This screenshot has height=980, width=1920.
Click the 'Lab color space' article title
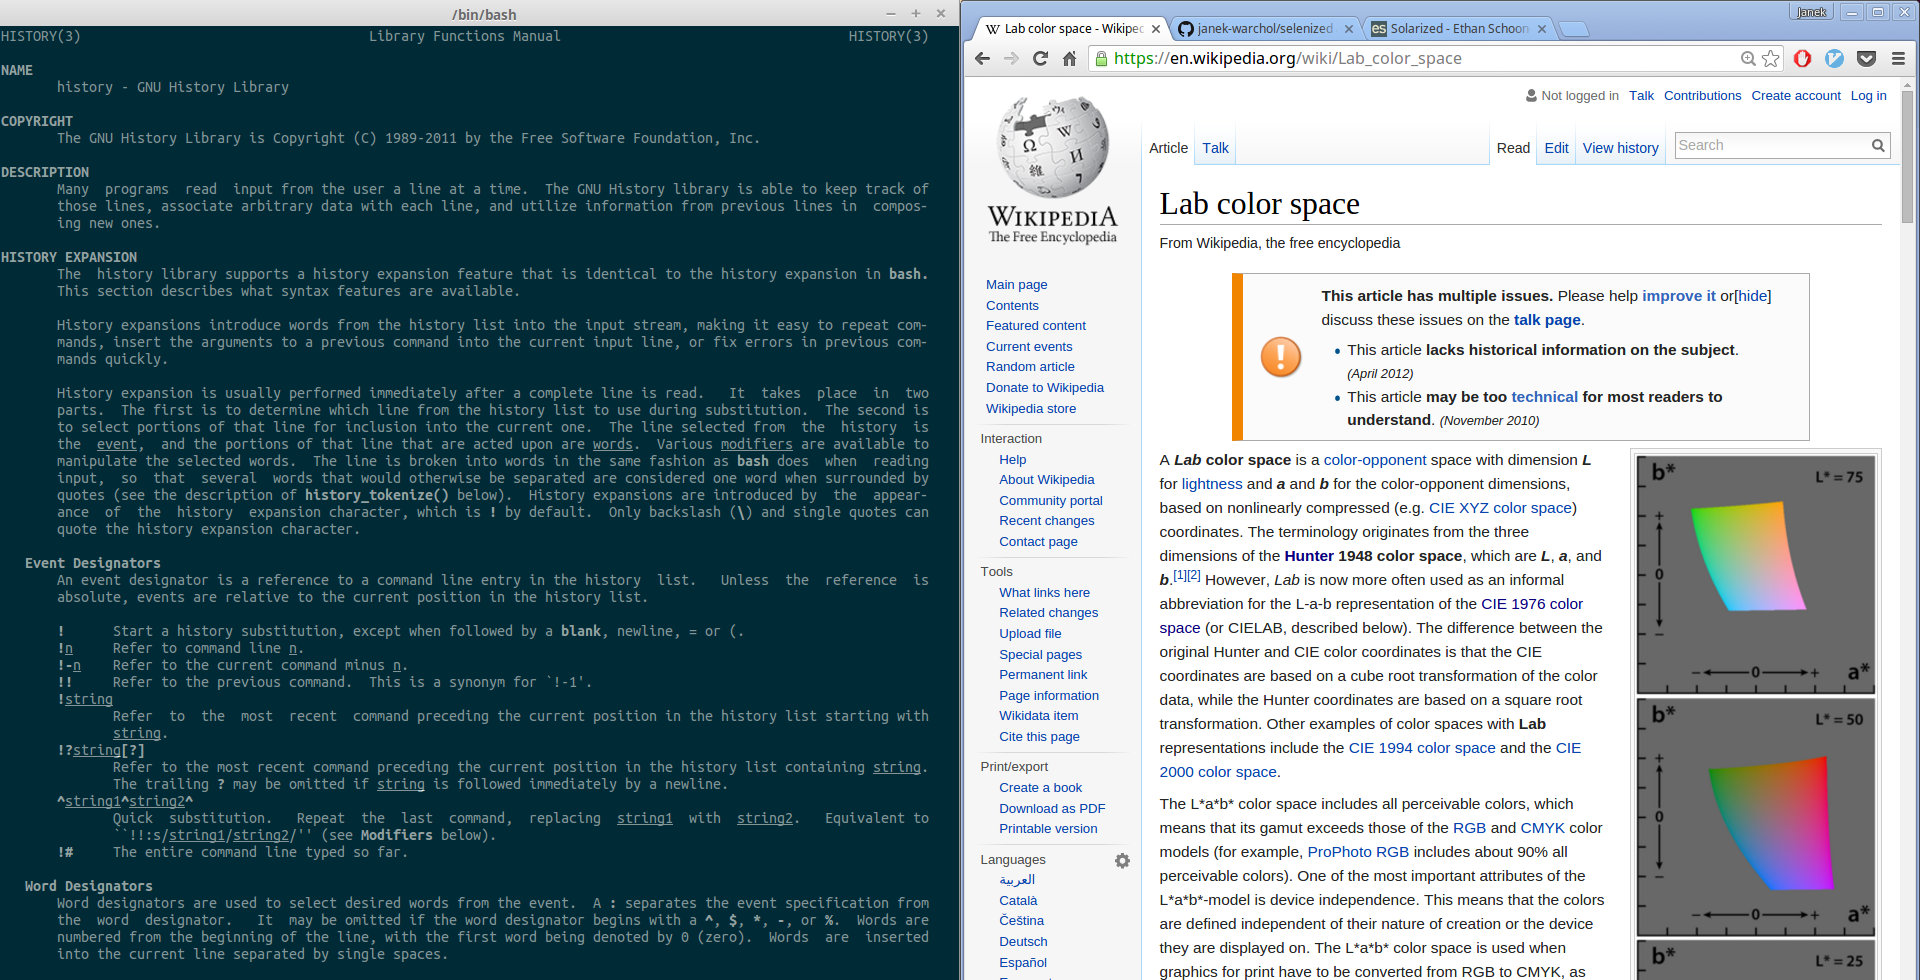pos(1259,204)
